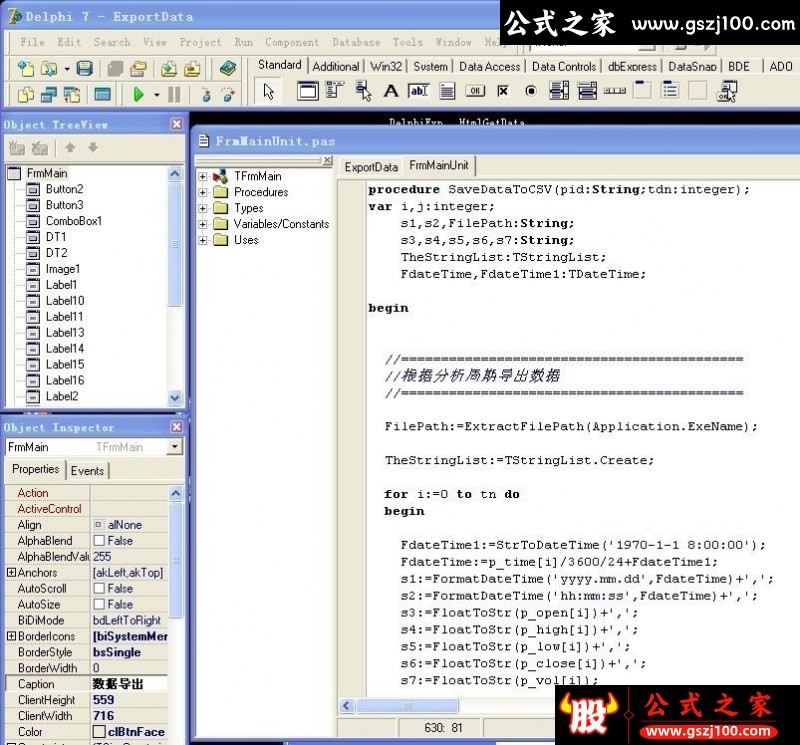Open the Run button dropdown arrow
800x745 pixels.
click(x=156, y=95)
